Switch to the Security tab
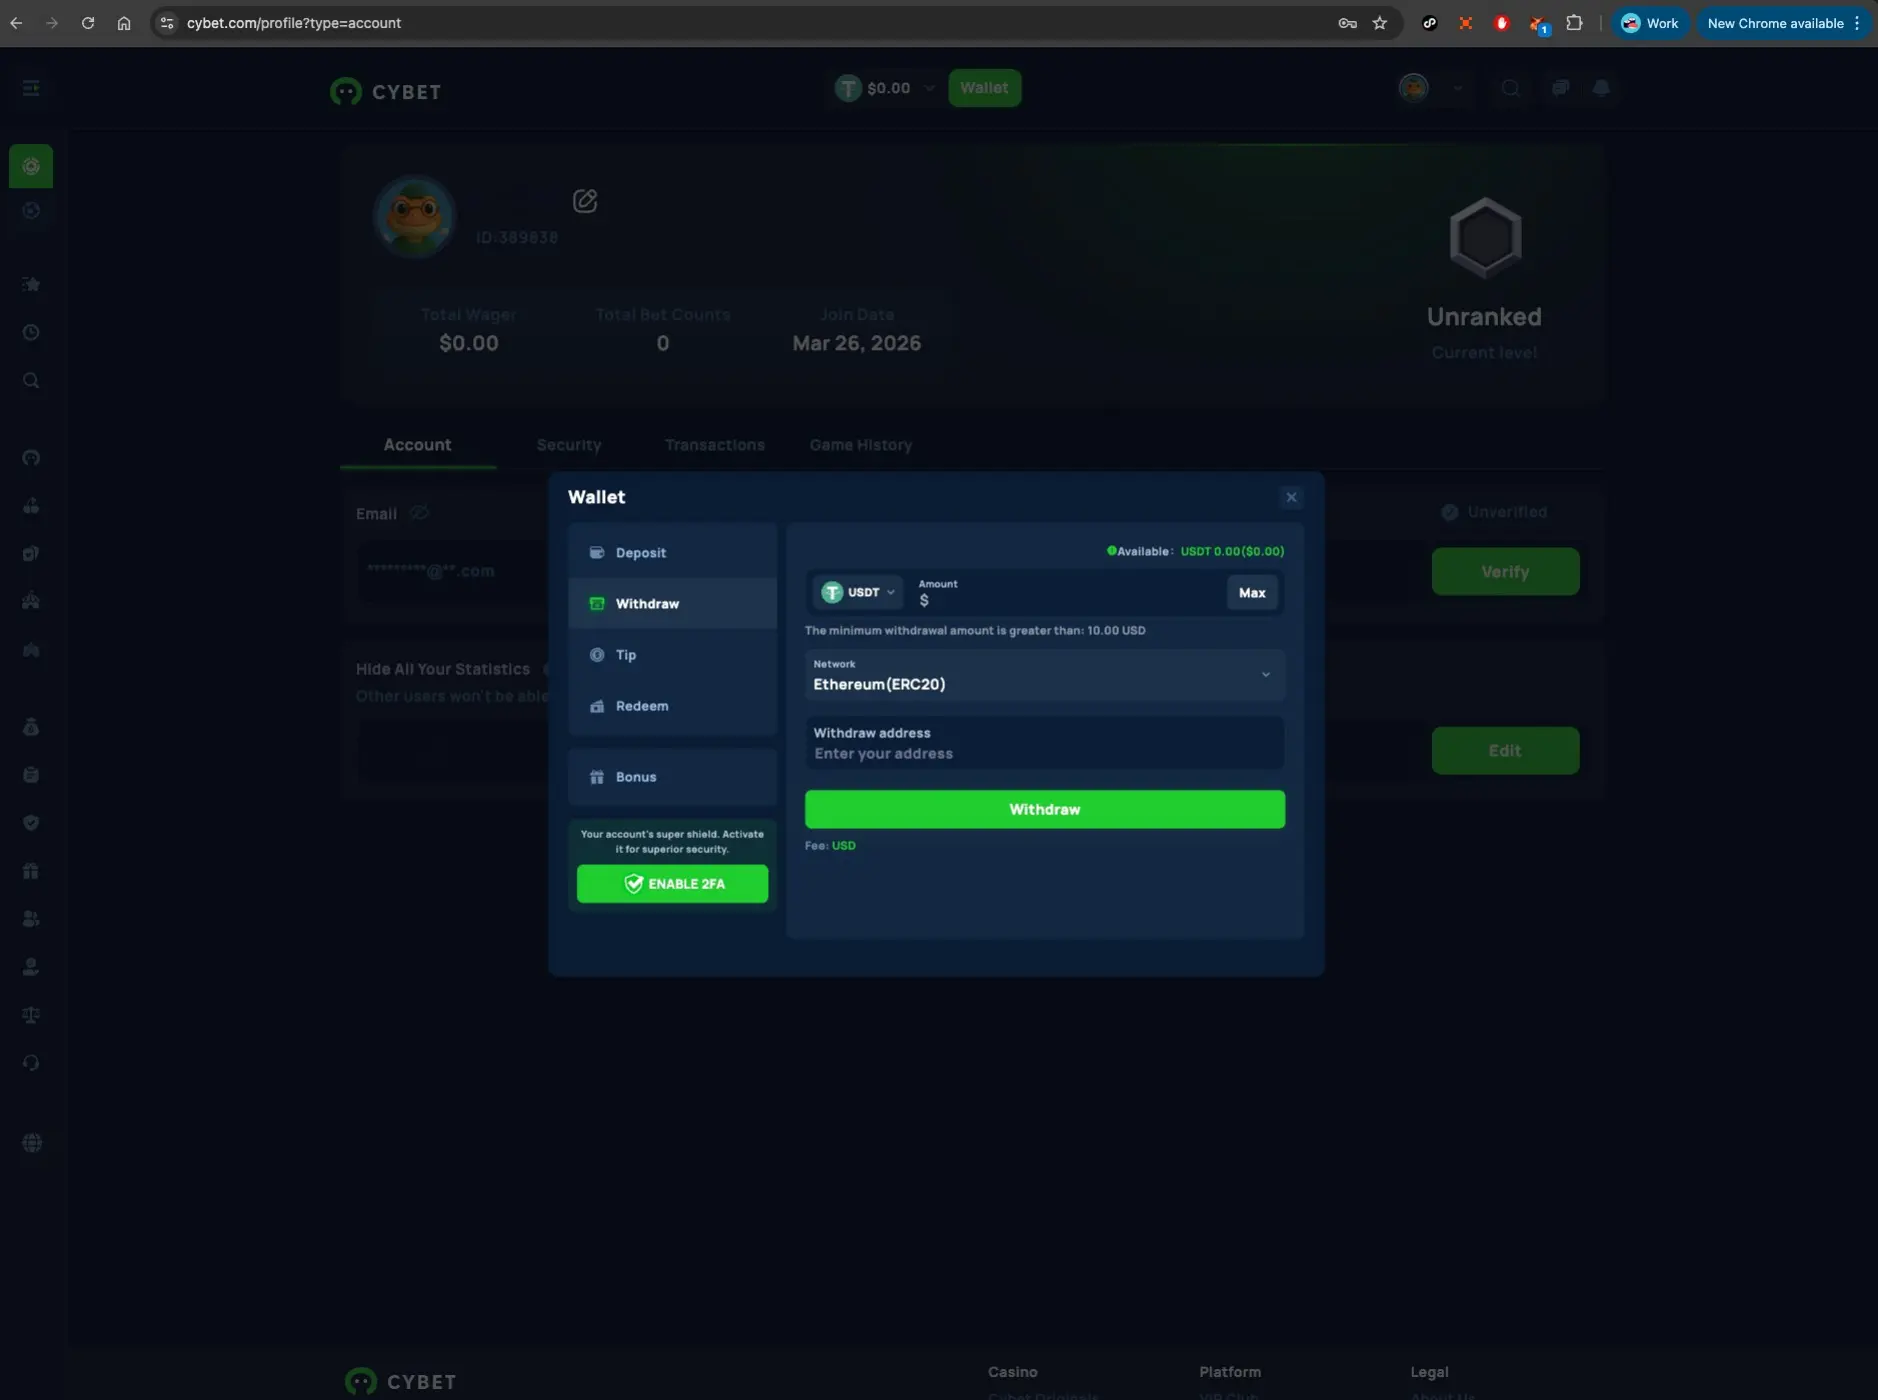 [x=569, y=445]
